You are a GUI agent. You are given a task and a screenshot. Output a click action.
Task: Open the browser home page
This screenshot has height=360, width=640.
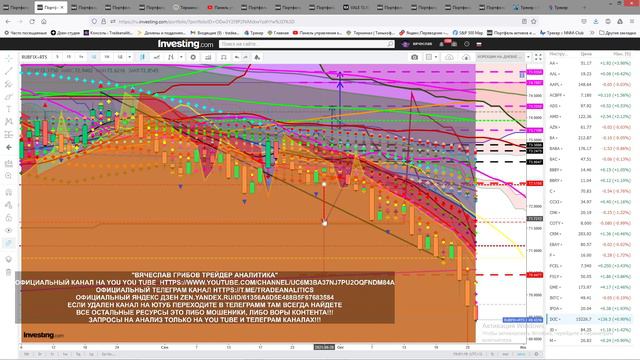44,22
